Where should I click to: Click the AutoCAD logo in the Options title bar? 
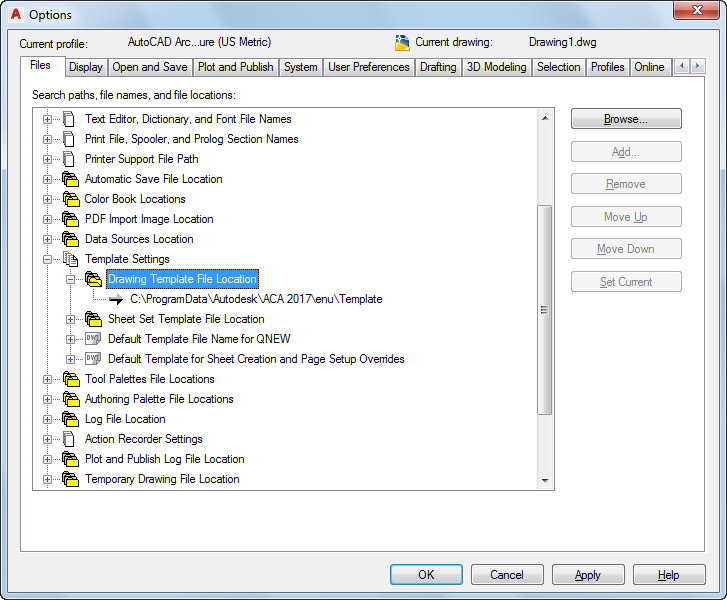[x=16, y=14]
